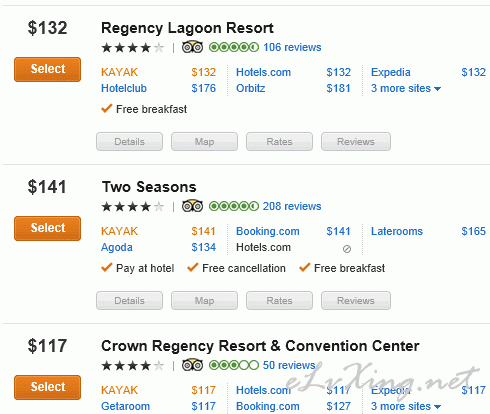490x414 pixels.
Task: Select the $117 Crown Regency deal
Action: tap(47, 387)
